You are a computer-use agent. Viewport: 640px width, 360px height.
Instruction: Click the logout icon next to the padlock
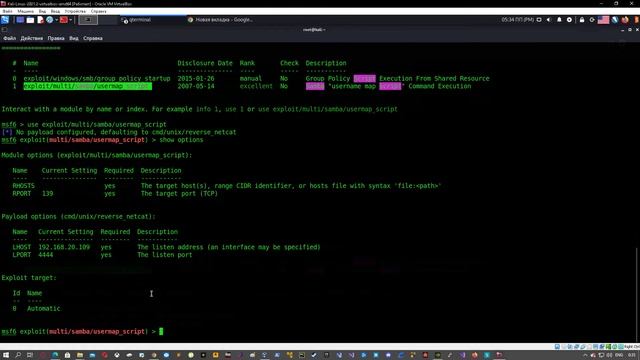(x=592, y=20)
